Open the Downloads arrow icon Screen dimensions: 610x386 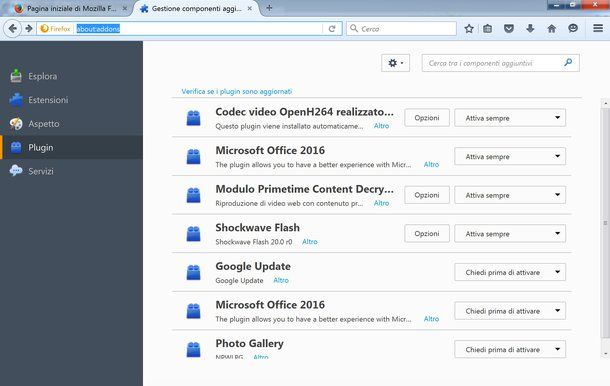(x=530, y=28)
